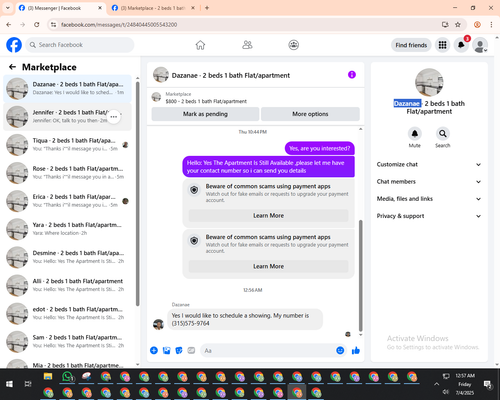
Task: Click the second Learn More scam warning button
Action: pyautogui.click(x=268, y=266)
